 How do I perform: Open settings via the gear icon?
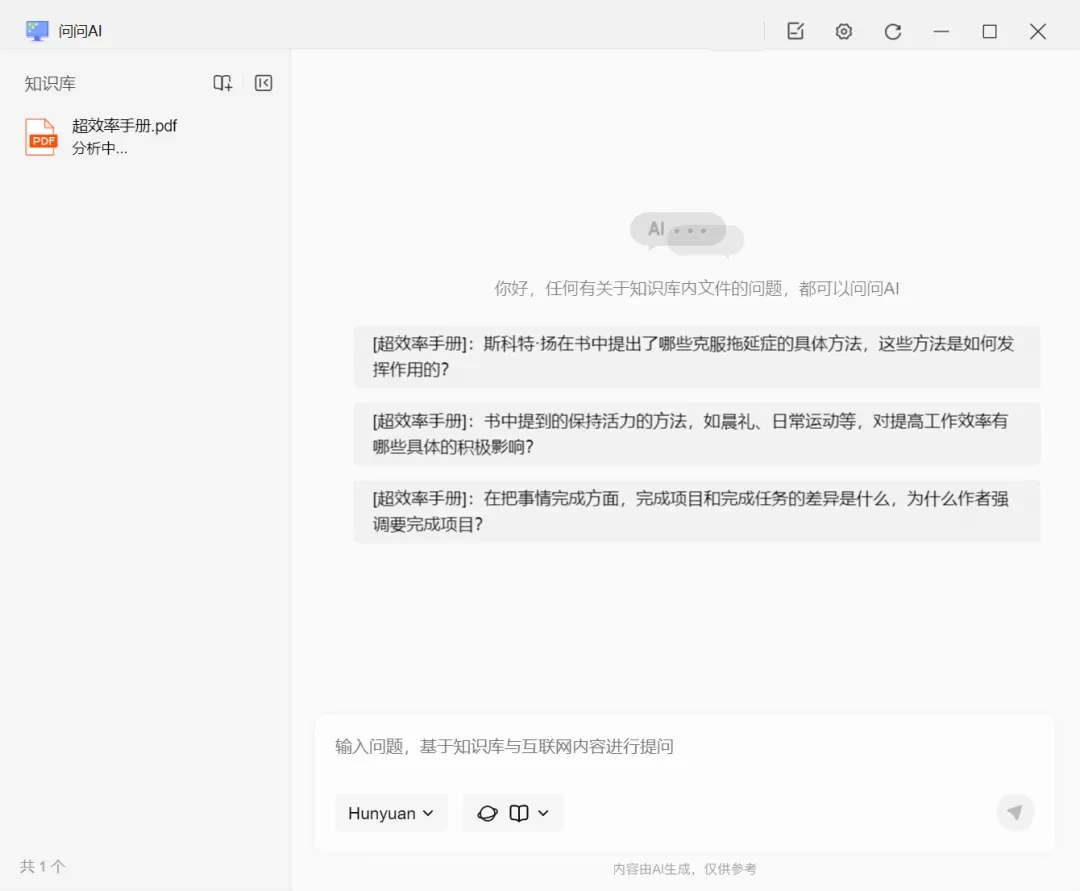[x=844, y=31]
